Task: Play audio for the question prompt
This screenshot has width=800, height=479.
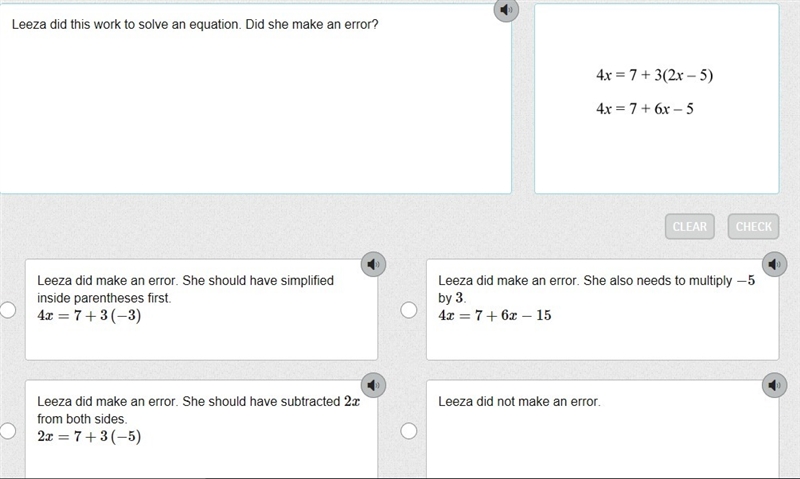Action: (506, 10)
